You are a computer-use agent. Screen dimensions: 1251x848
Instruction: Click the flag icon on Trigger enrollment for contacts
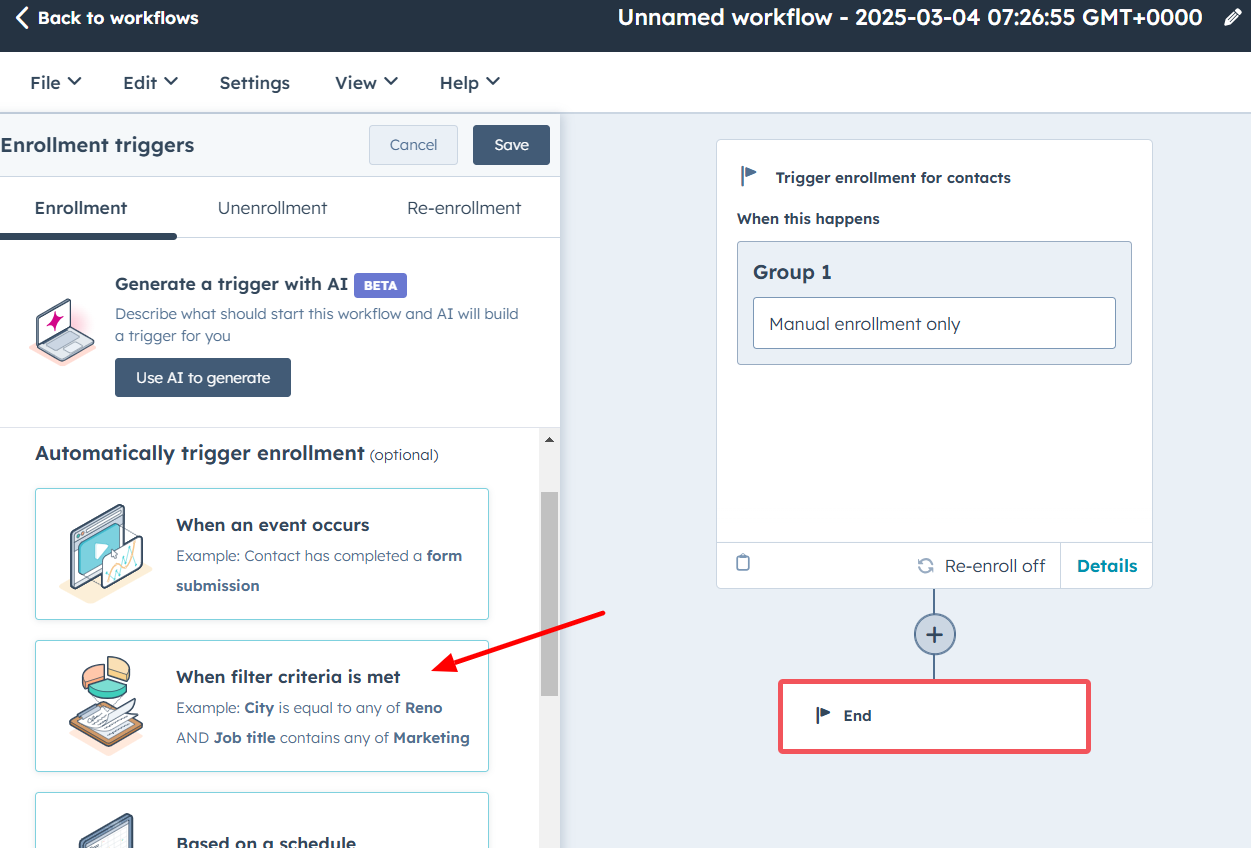[748, 176]
